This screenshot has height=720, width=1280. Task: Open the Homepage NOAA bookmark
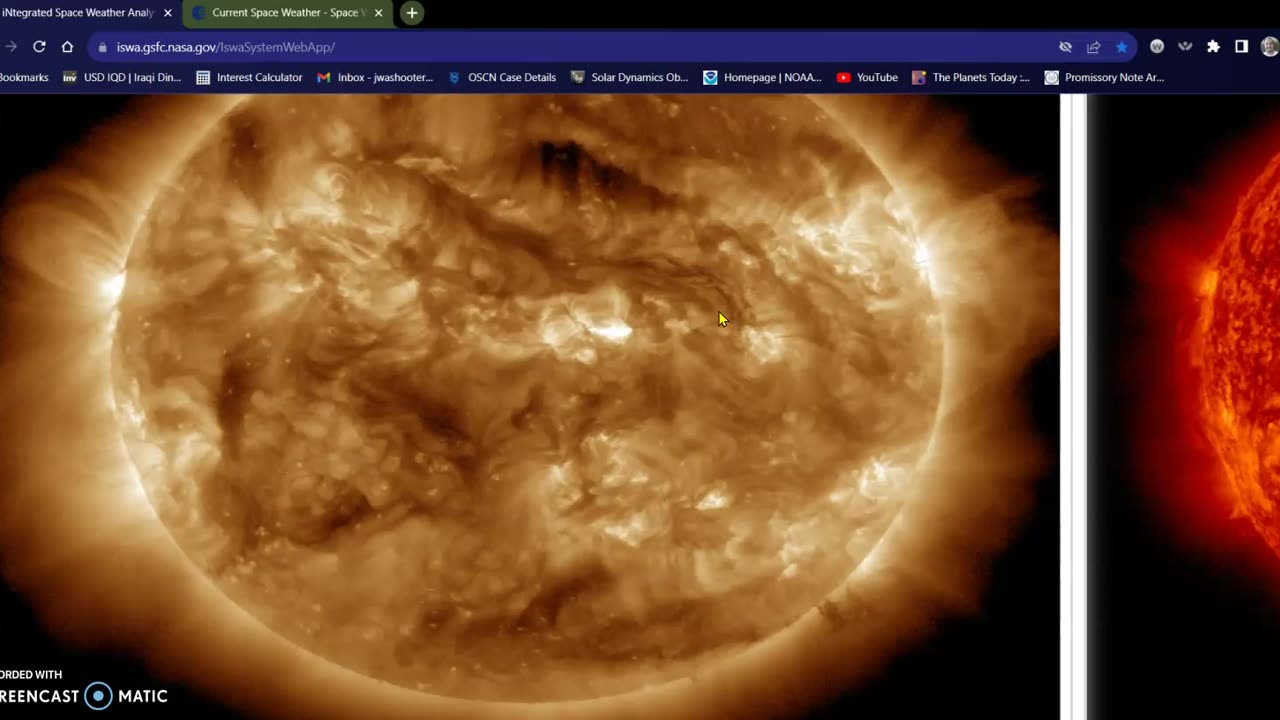pos(762,77)
